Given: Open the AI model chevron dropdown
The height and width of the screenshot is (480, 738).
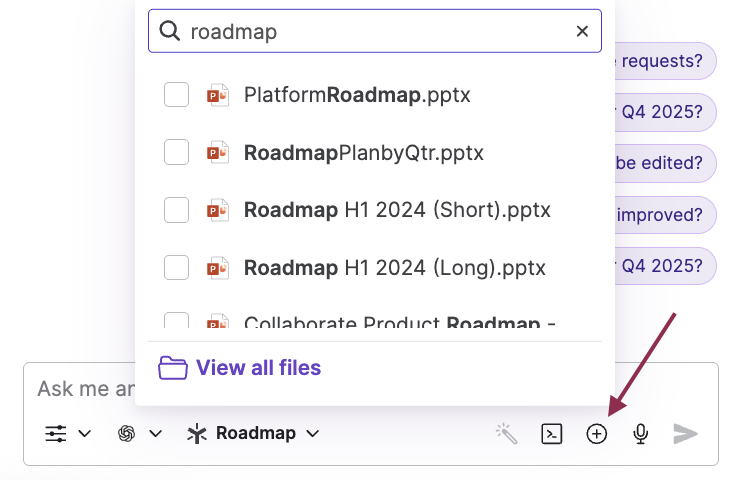Looking at the screenshot, I should [x=156, y=433].
